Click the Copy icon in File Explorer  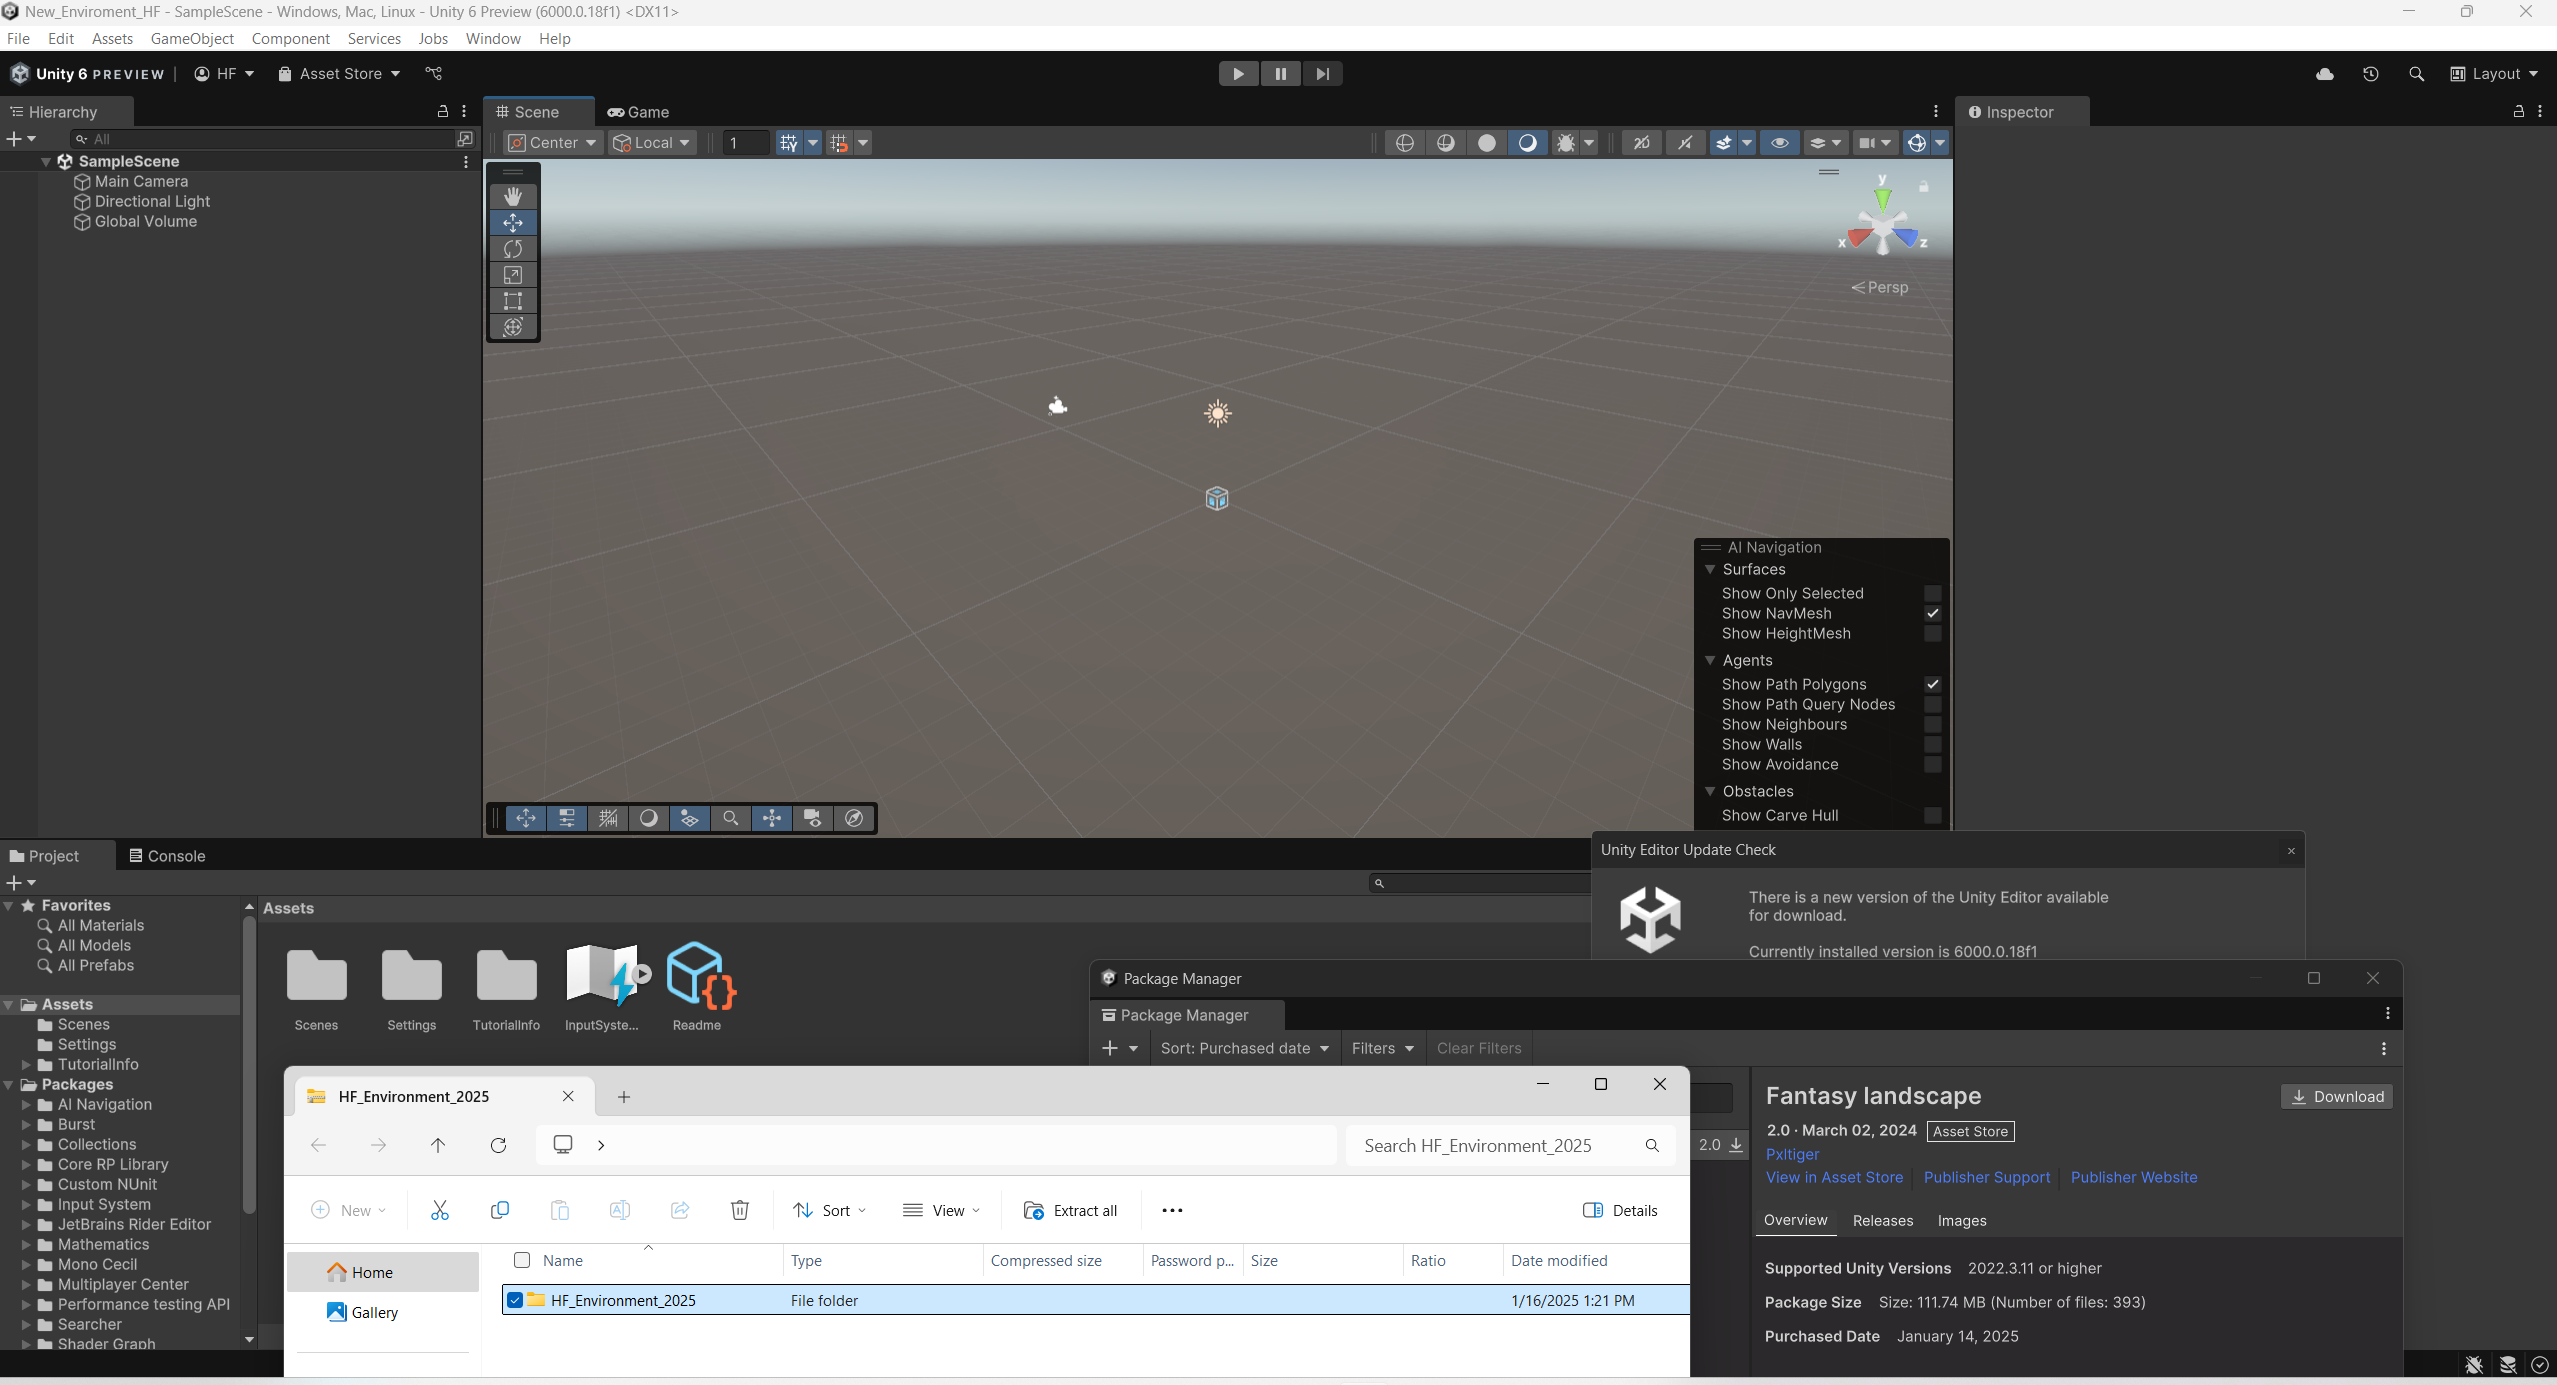500,1210
